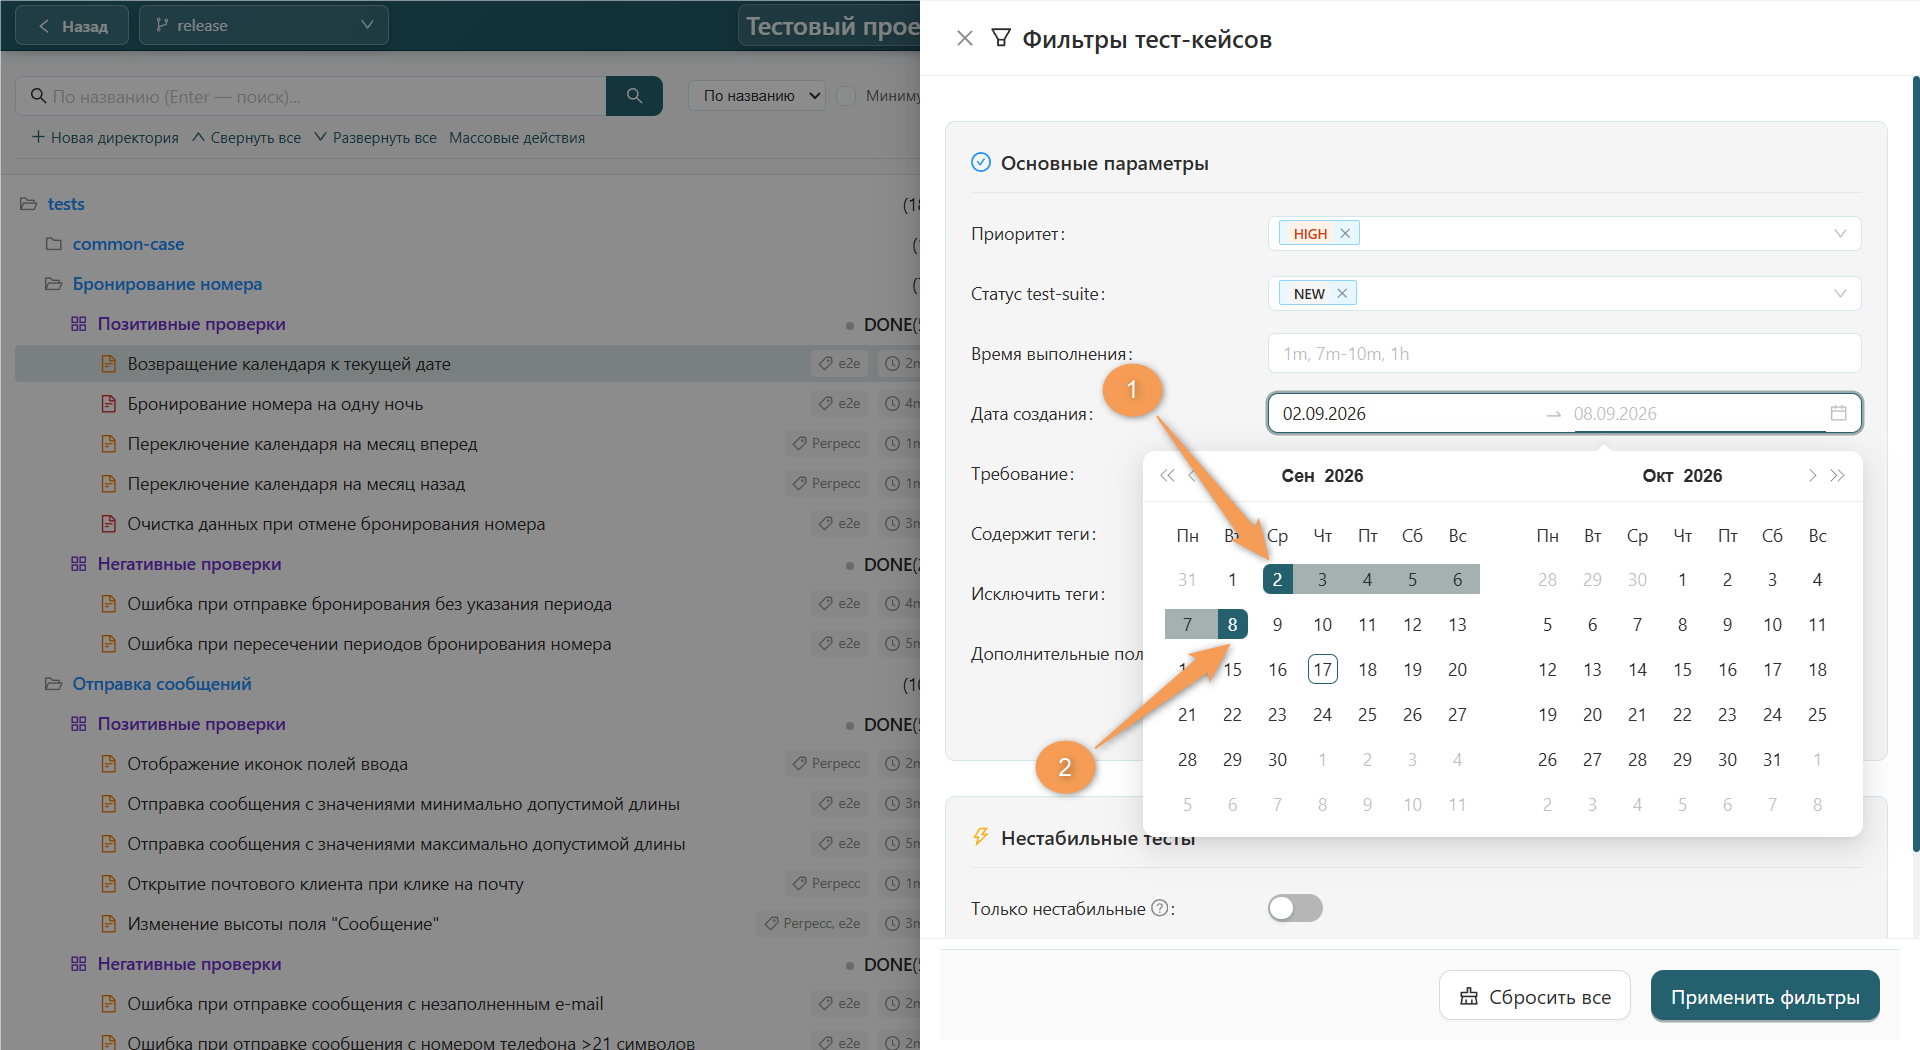Click the tests root folder icon

(x=29, y=204)
